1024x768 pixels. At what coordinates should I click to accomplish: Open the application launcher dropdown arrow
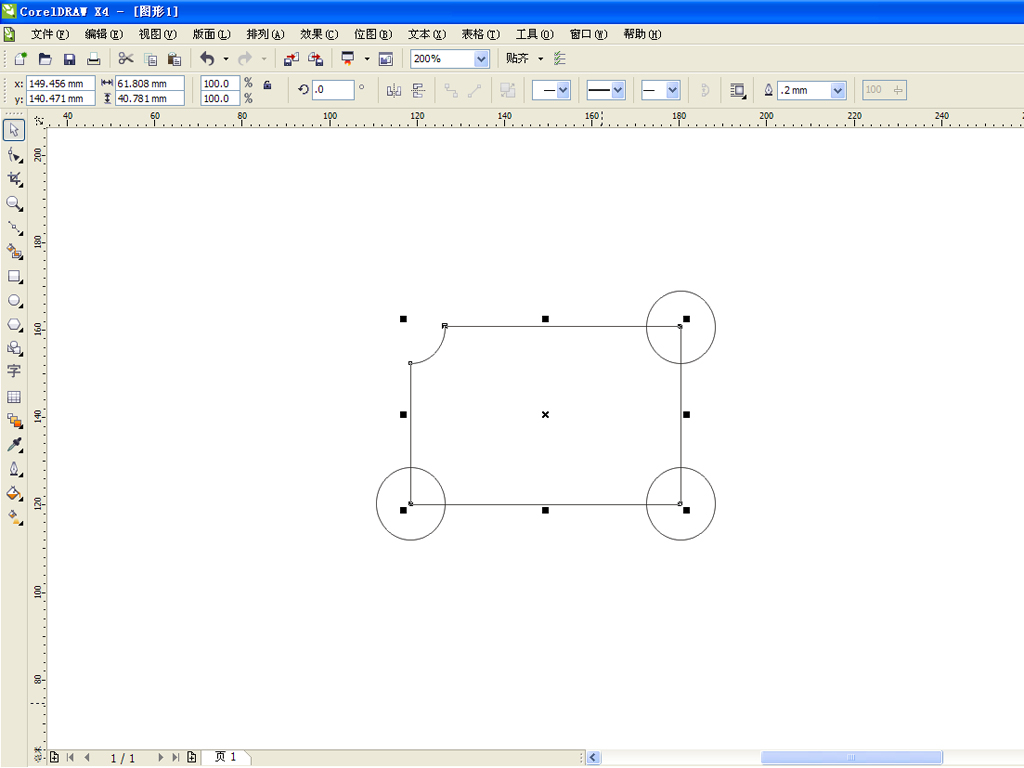pos(367,59)
